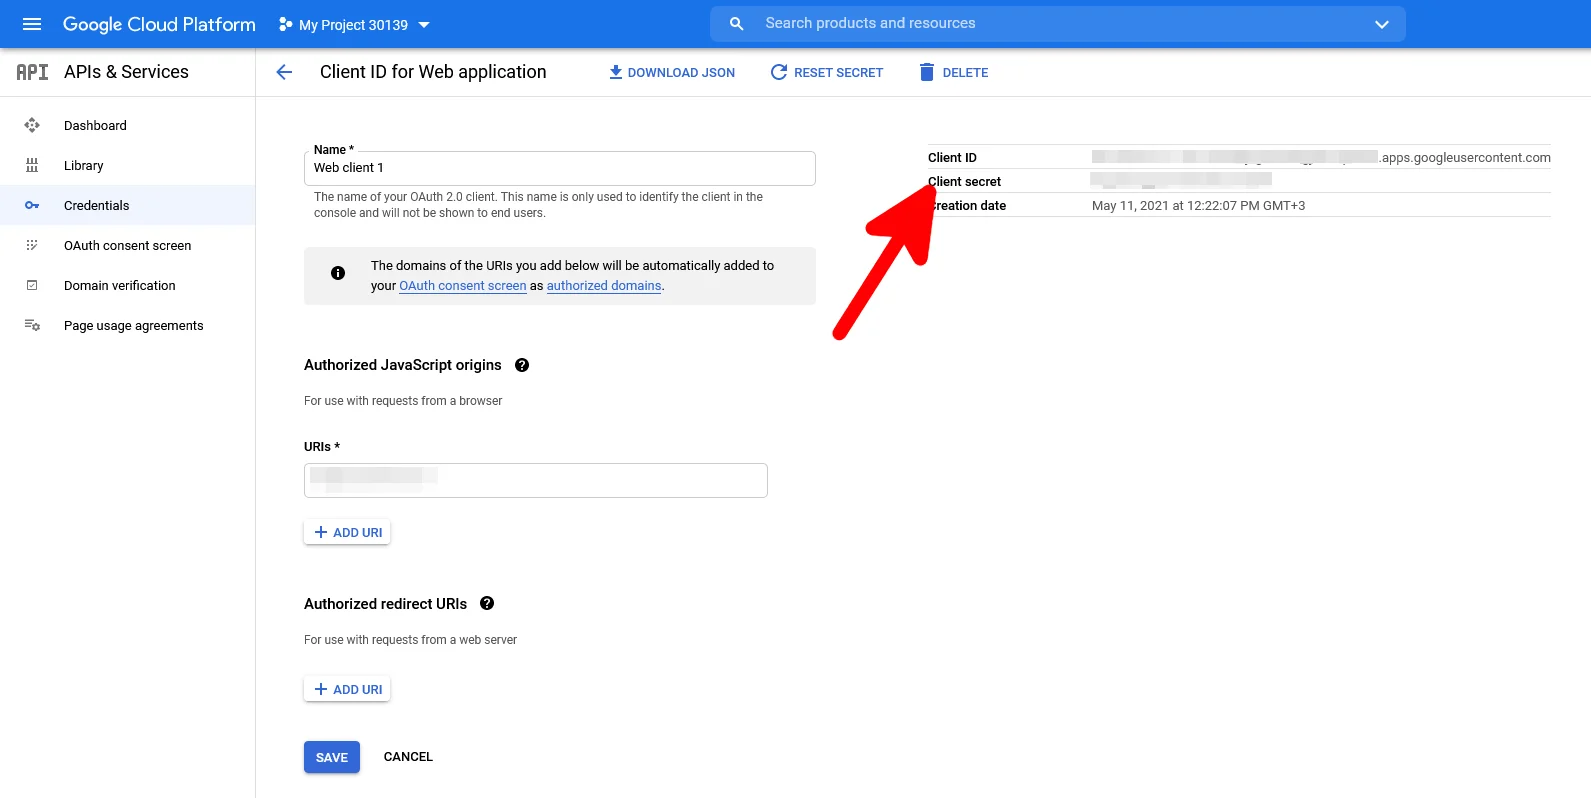Open the hamburger navigation menu

coord(32,24)
